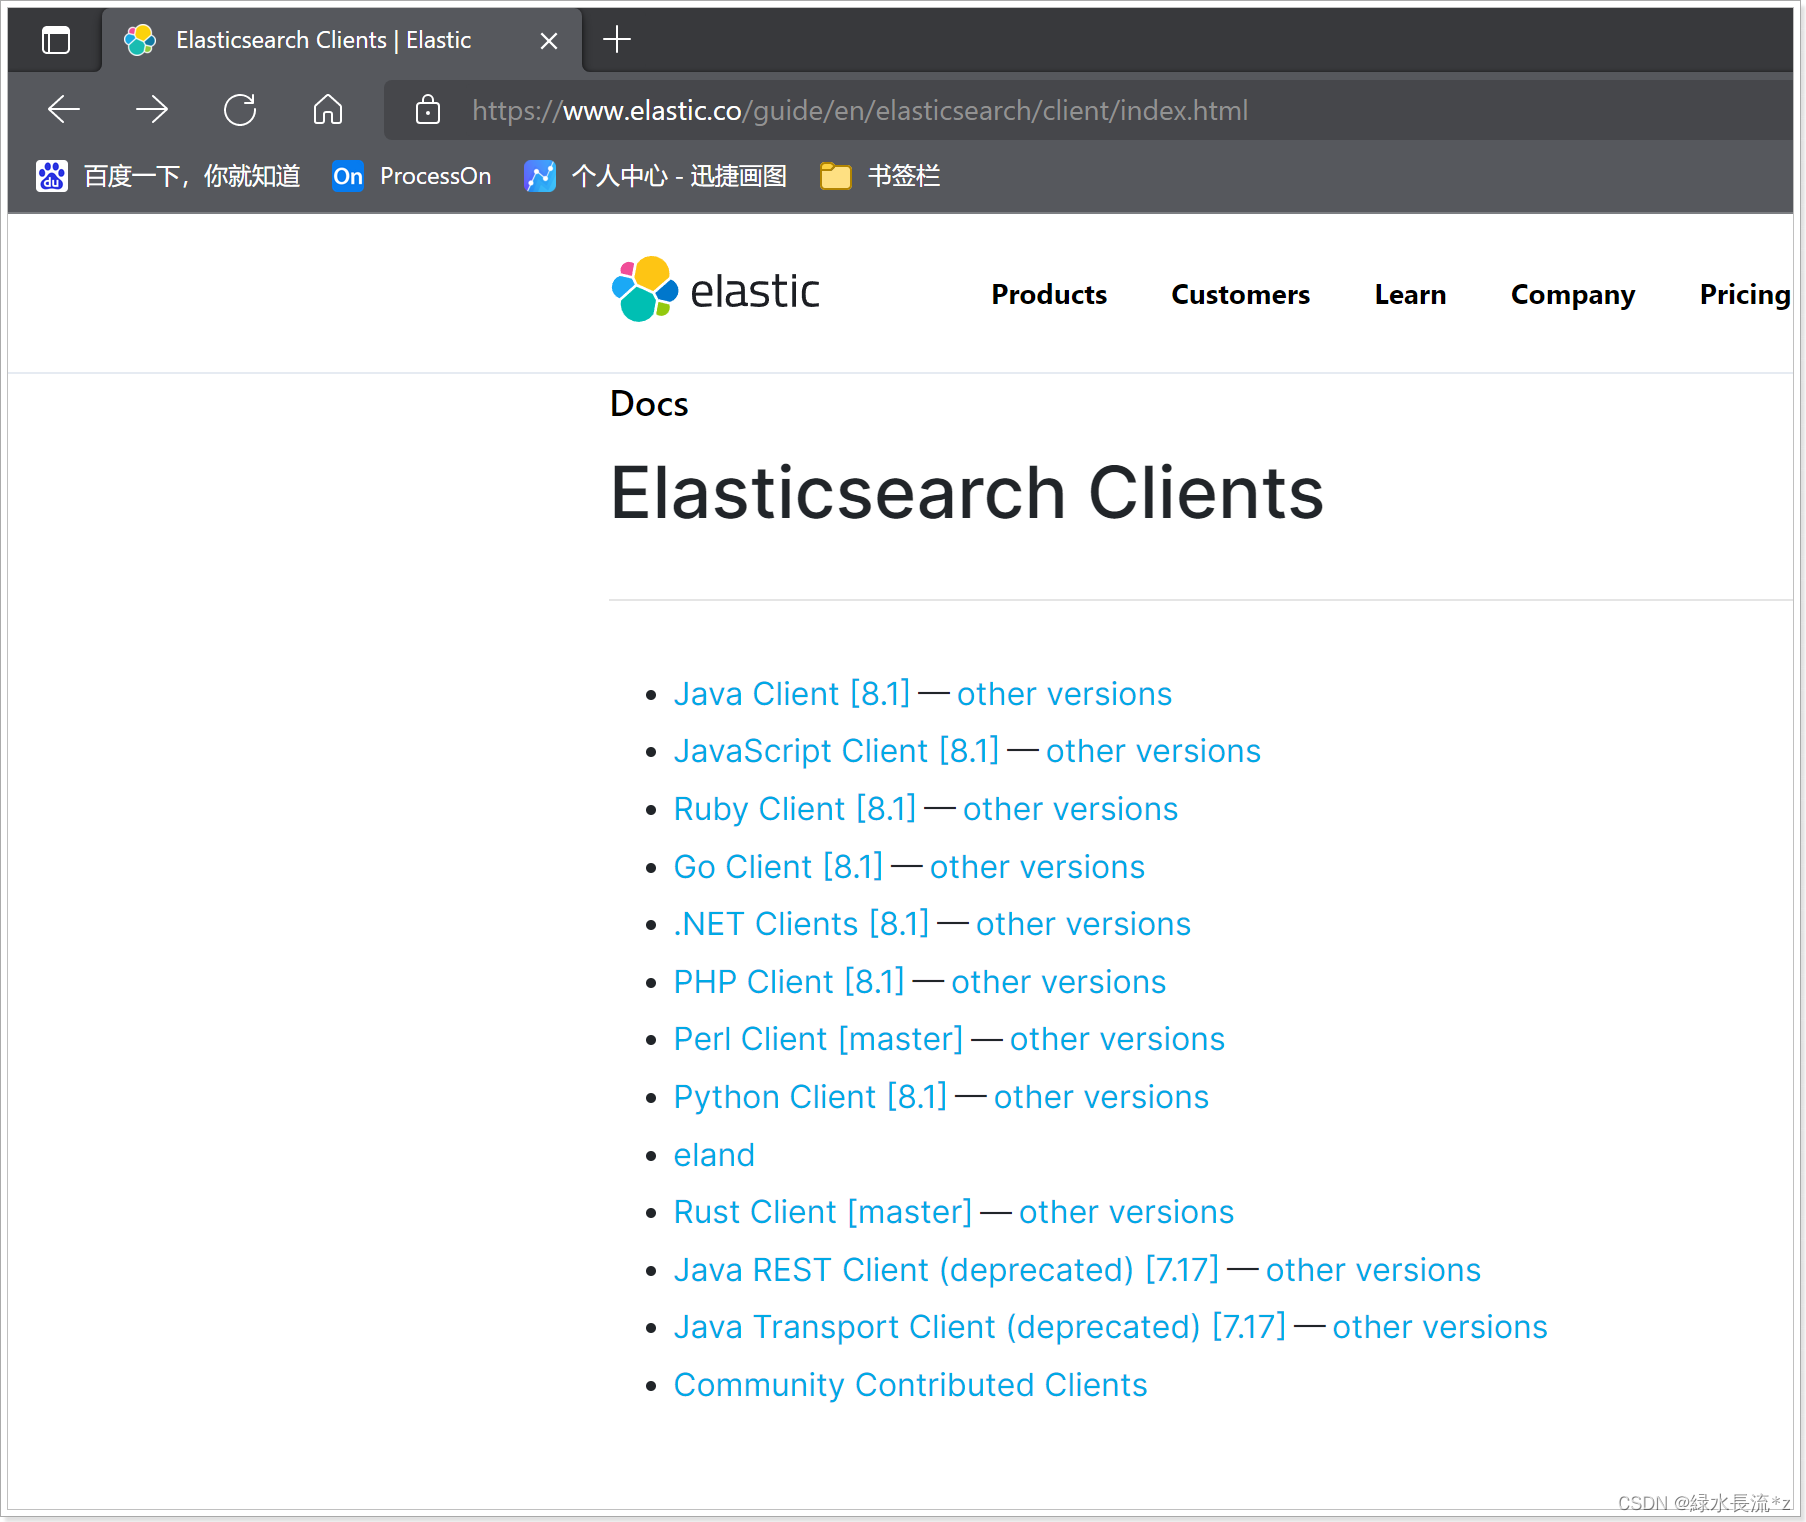Click the Elasticsearch Clients page title
Screen dimensions: 1806x1522
[x=967, y=493]
